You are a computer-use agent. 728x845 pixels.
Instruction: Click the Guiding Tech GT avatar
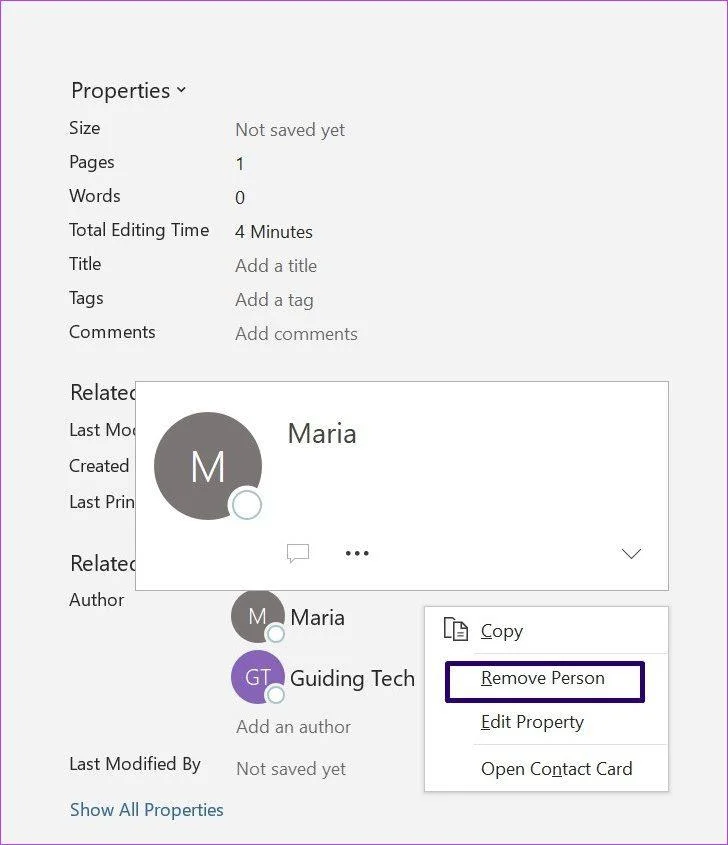258,677
